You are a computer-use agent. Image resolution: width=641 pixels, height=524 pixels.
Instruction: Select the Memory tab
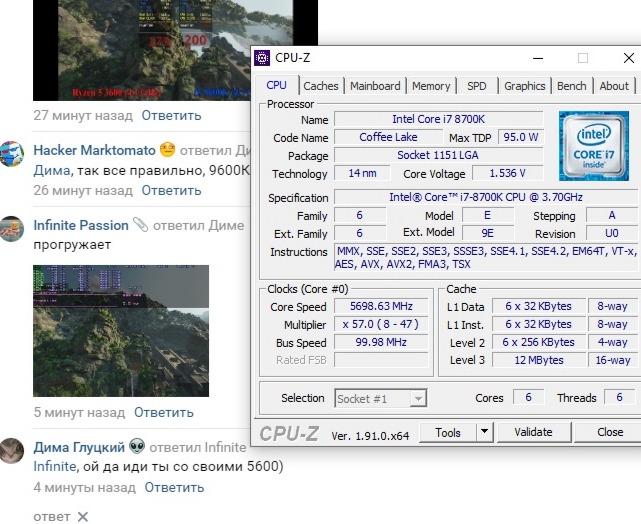(x=431, y=86)
